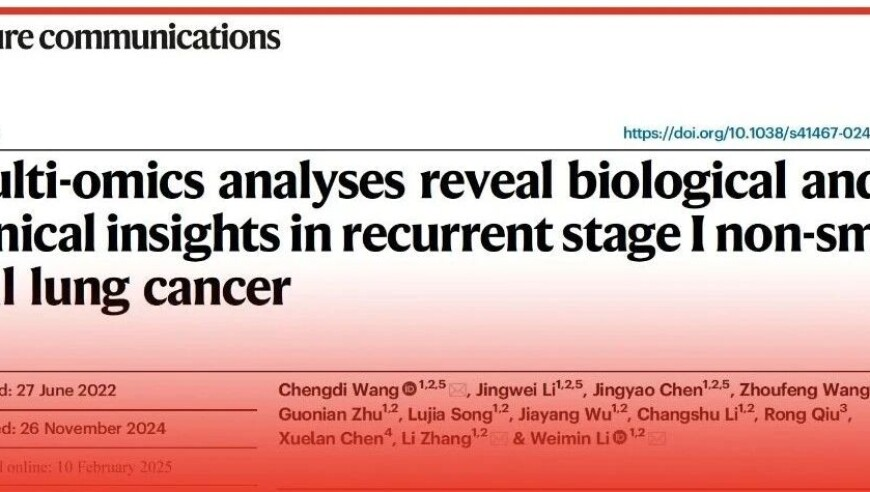Click the email envelope after Li Zhang

tap(498, 439)
